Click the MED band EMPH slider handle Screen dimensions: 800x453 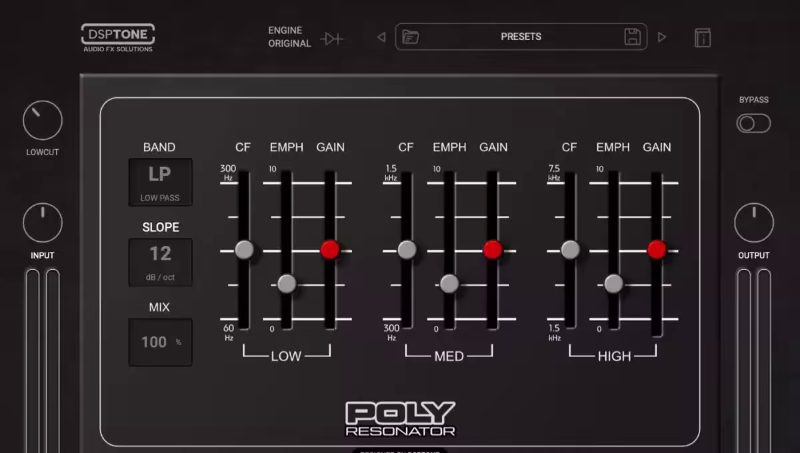449,284
